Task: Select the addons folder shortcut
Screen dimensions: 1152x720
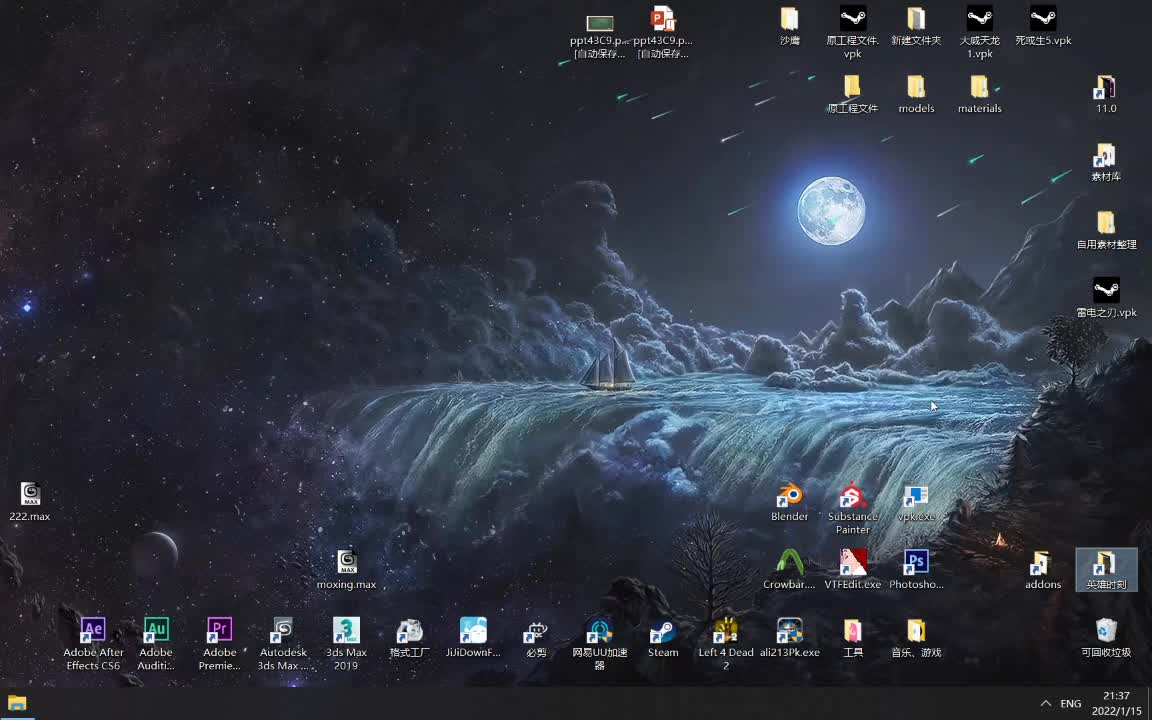Action: click(x=1043, y=569)
